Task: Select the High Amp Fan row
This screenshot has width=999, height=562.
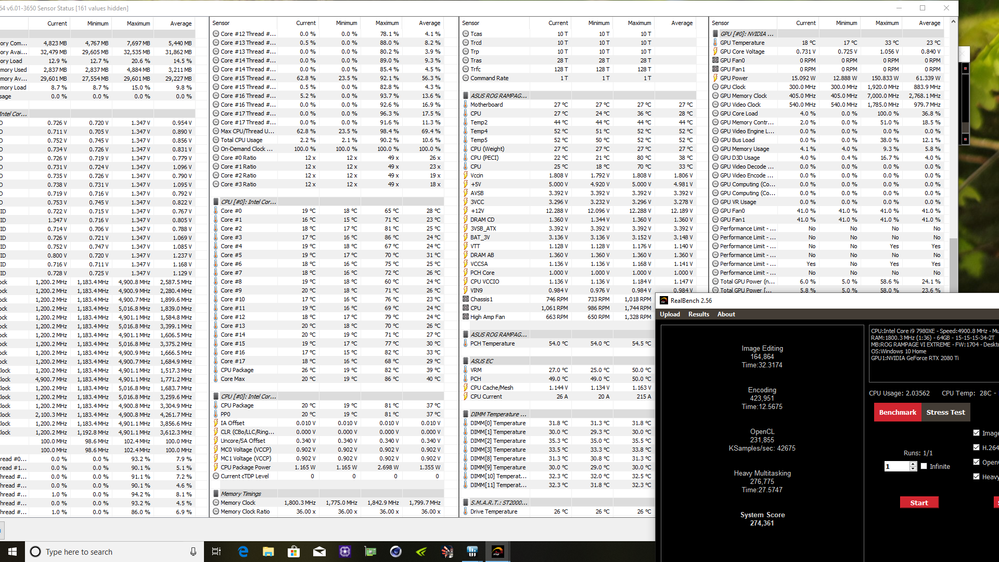Action: pos(558,317)
